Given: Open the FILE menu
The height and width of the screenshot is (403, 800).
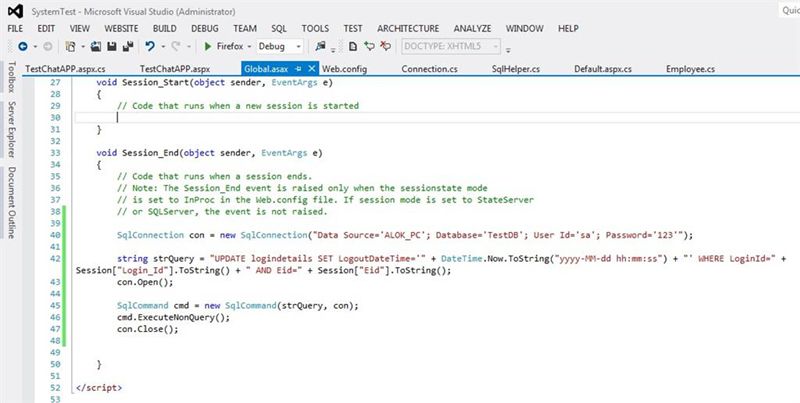Looking at the screenshot, I should tap(15, 29).
